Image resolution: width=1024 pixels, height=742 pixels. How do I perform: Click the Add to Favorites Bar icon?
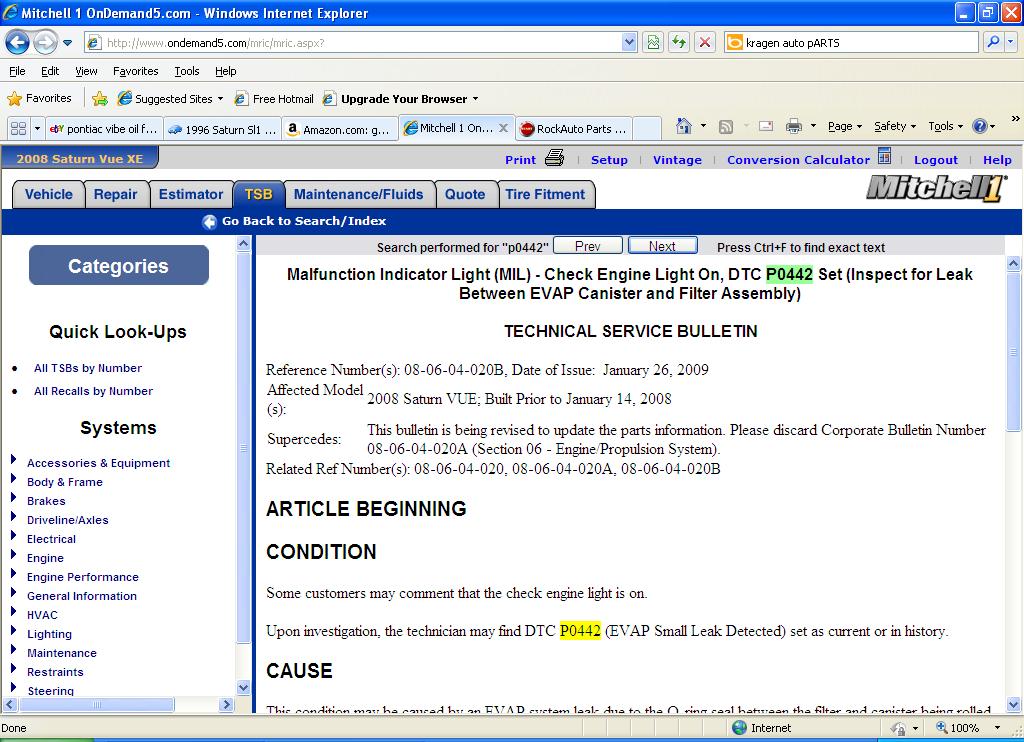click(x=100, y=99)
